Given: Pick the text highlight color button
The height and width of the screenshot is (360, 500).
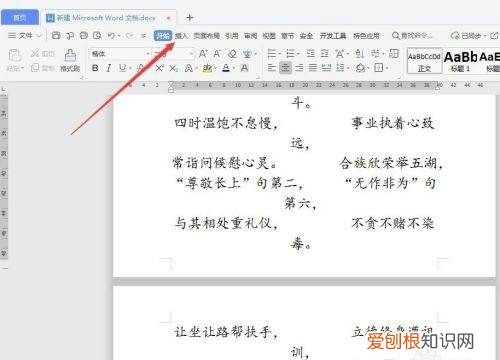Looking at the screenshot, I should pyautogui.click(x=207, y=68).
